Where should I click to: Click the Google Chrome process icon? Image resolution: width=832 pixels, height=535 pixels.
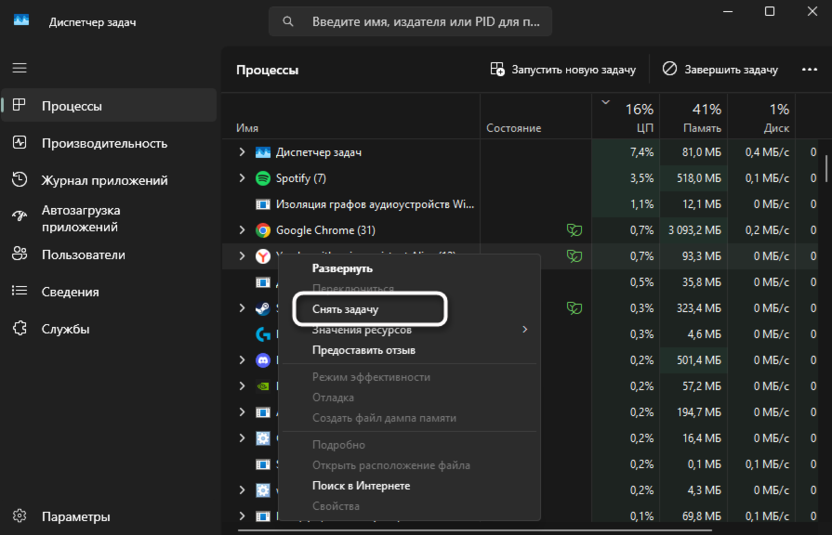[x=263, y=230]
